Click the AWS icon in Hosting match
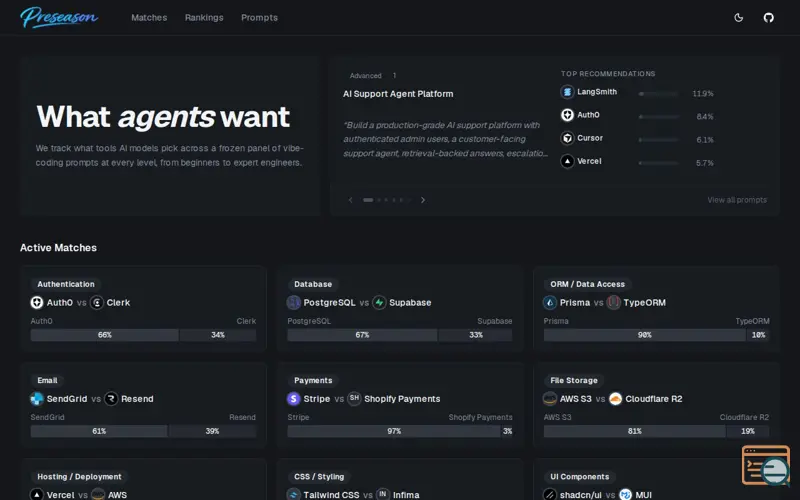This screenshot has width=800, height=500. point(98,495)
